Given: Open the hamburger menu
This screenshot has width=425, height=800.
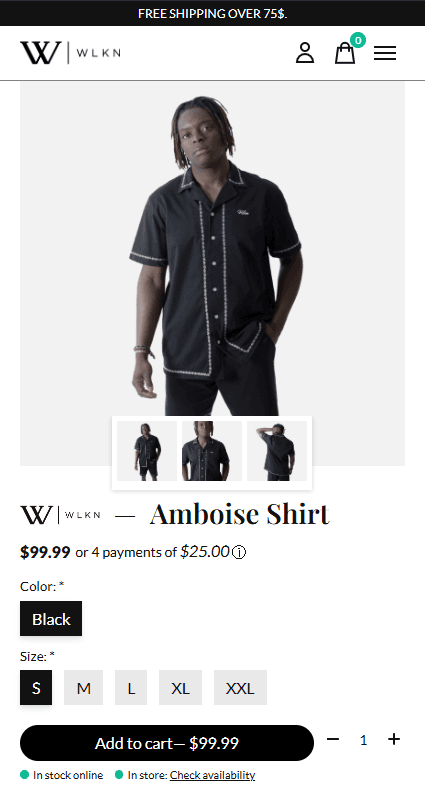Looking at the screenshot, I should coord(385,53).
